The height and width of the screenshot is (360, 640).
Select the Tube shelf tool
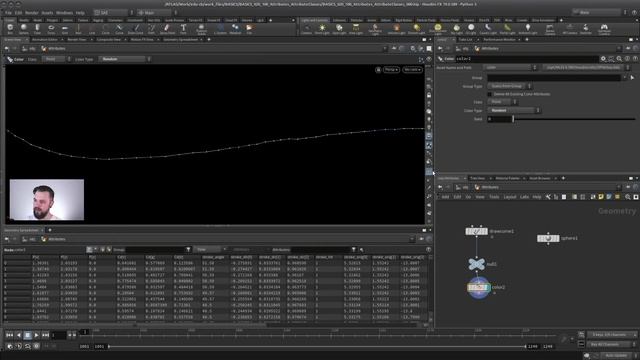tap(37, 29)
